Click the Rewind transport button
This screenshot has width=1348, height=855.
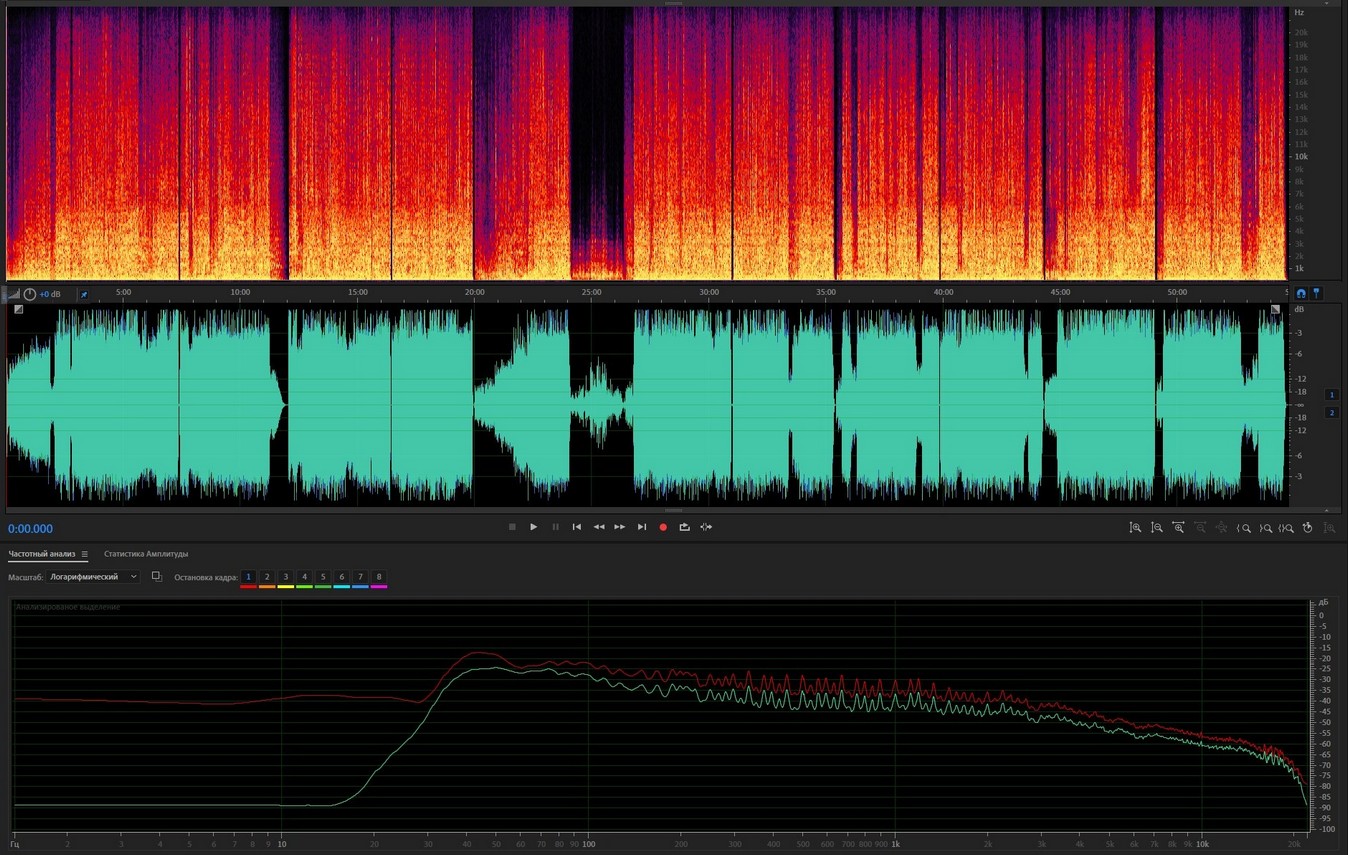(598, 527)
